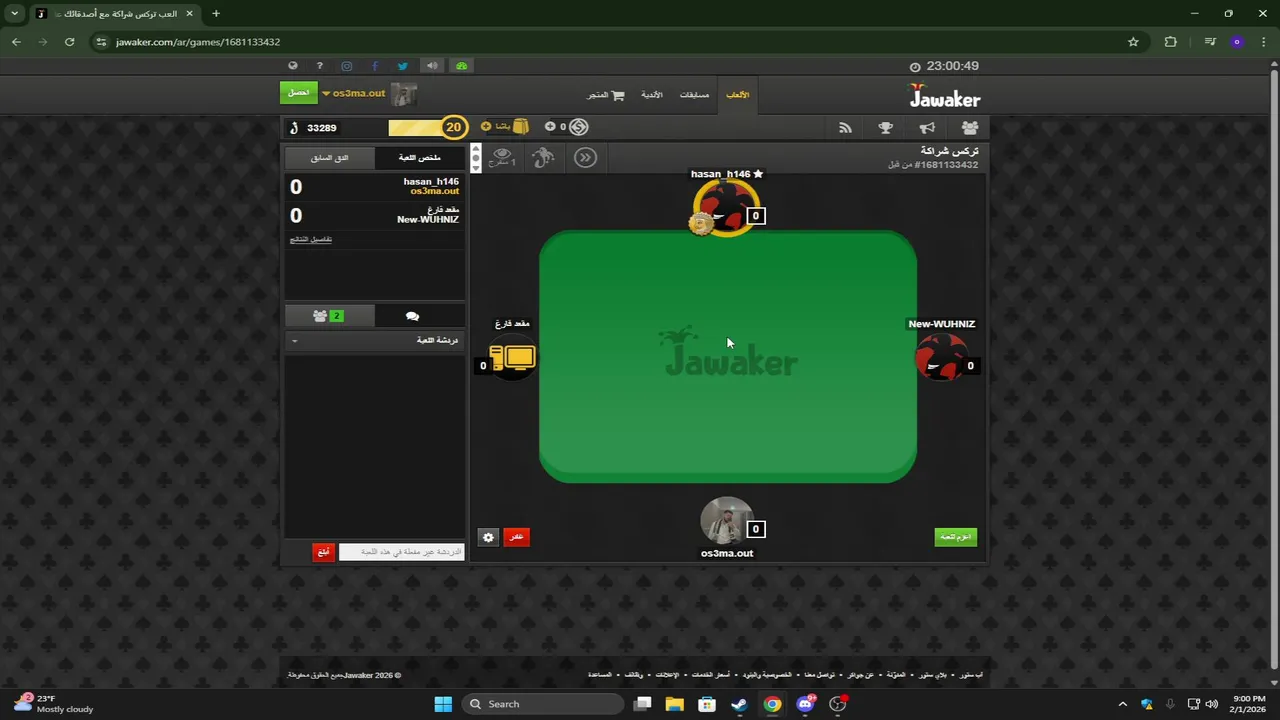
Task: Select the الألعاب games tab
Action: click(x=737, y=95)
